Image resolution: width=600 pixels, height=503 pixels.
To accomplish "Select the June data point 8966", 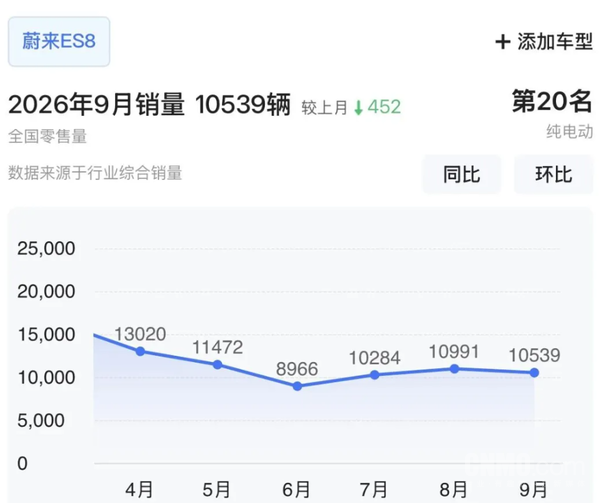I will pos(297,386).
